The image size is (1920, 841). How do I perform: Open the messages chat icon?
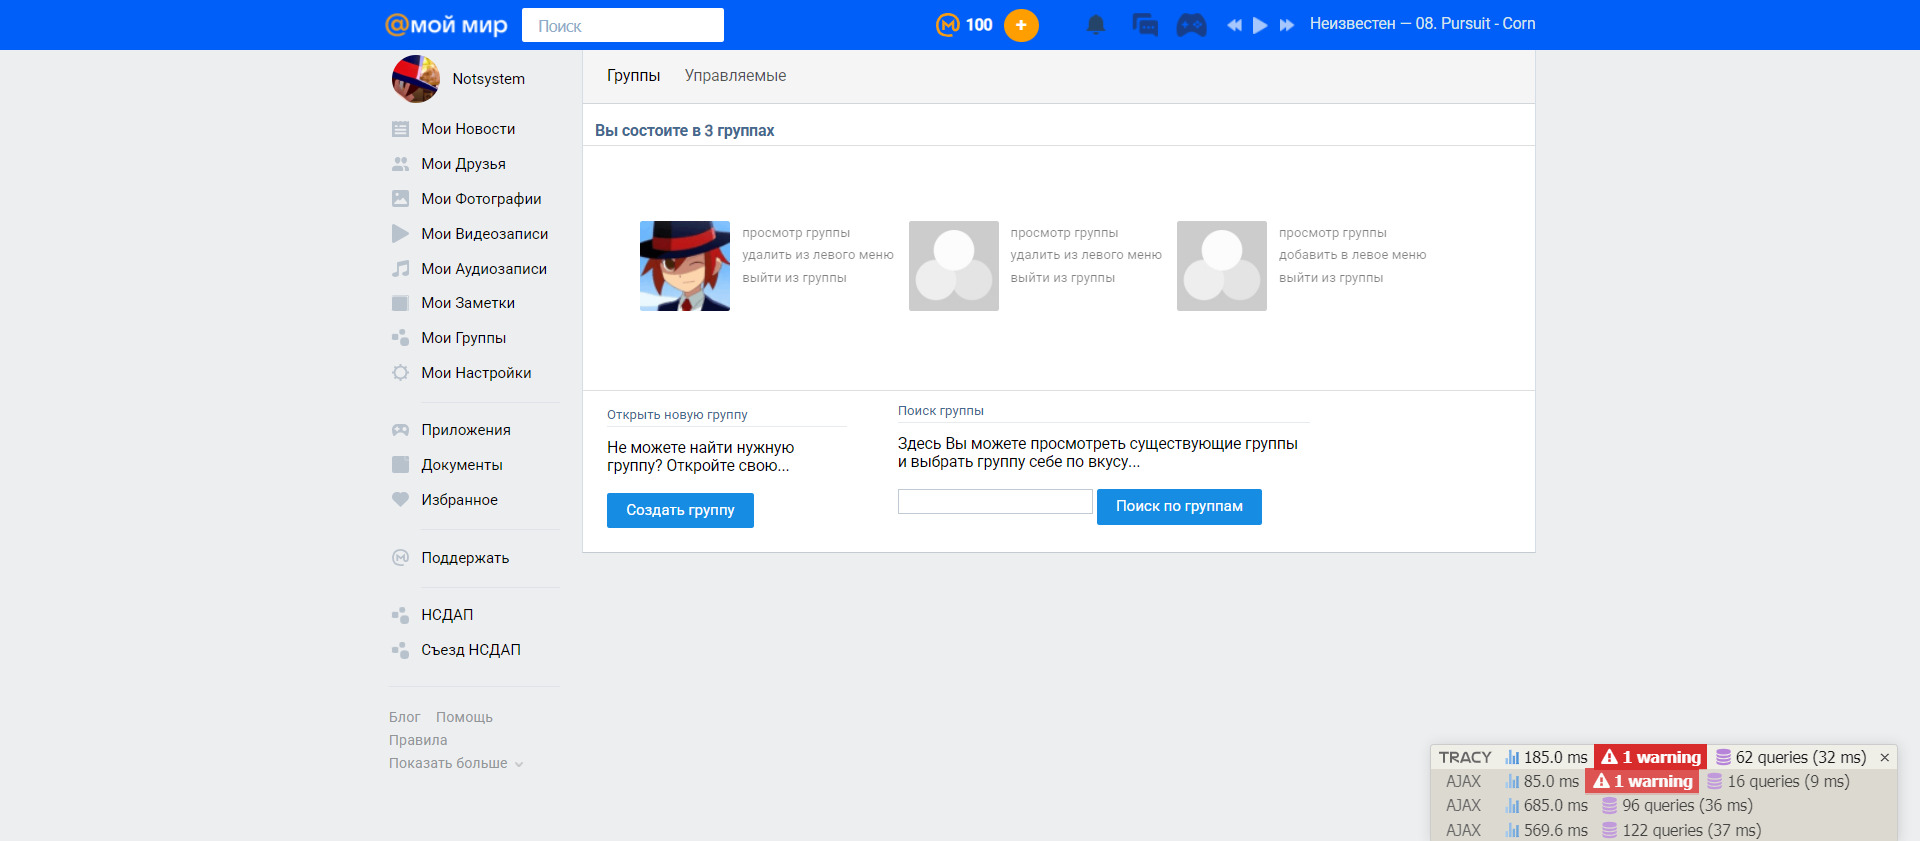(x=1144, y=25)
